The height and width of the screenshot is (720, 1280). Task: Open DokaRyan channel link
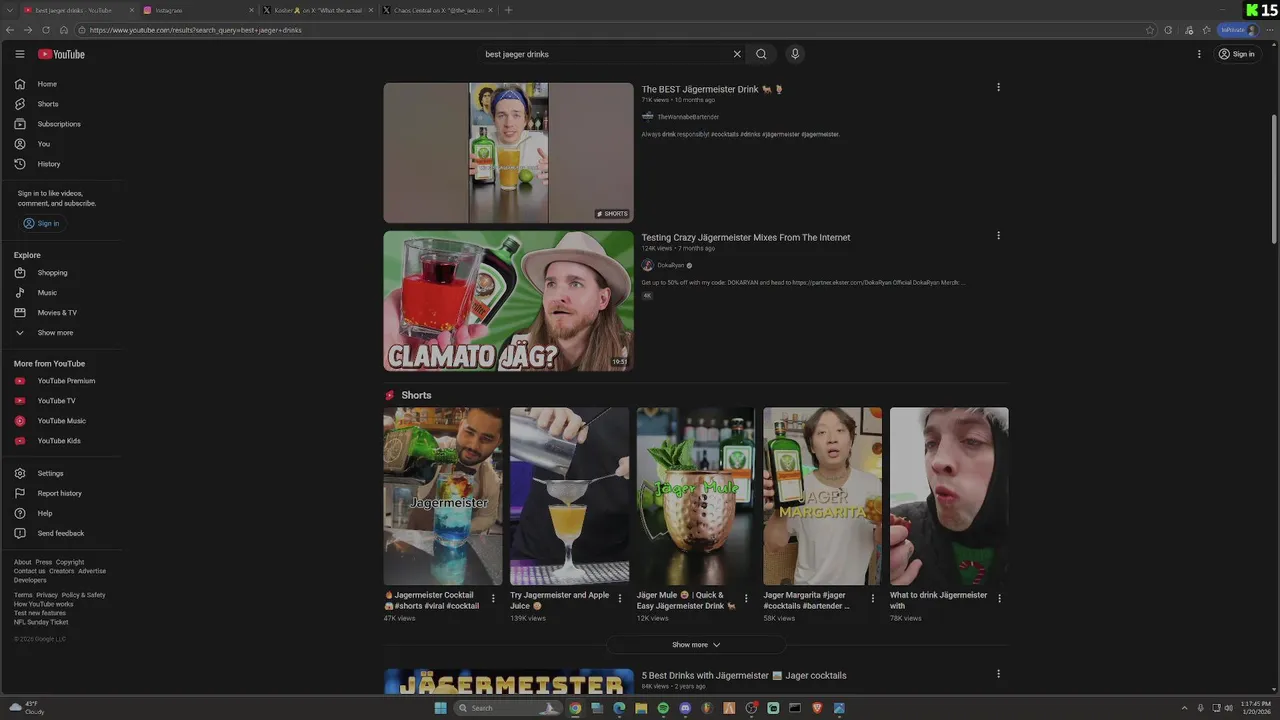click(x=671, y=266)
